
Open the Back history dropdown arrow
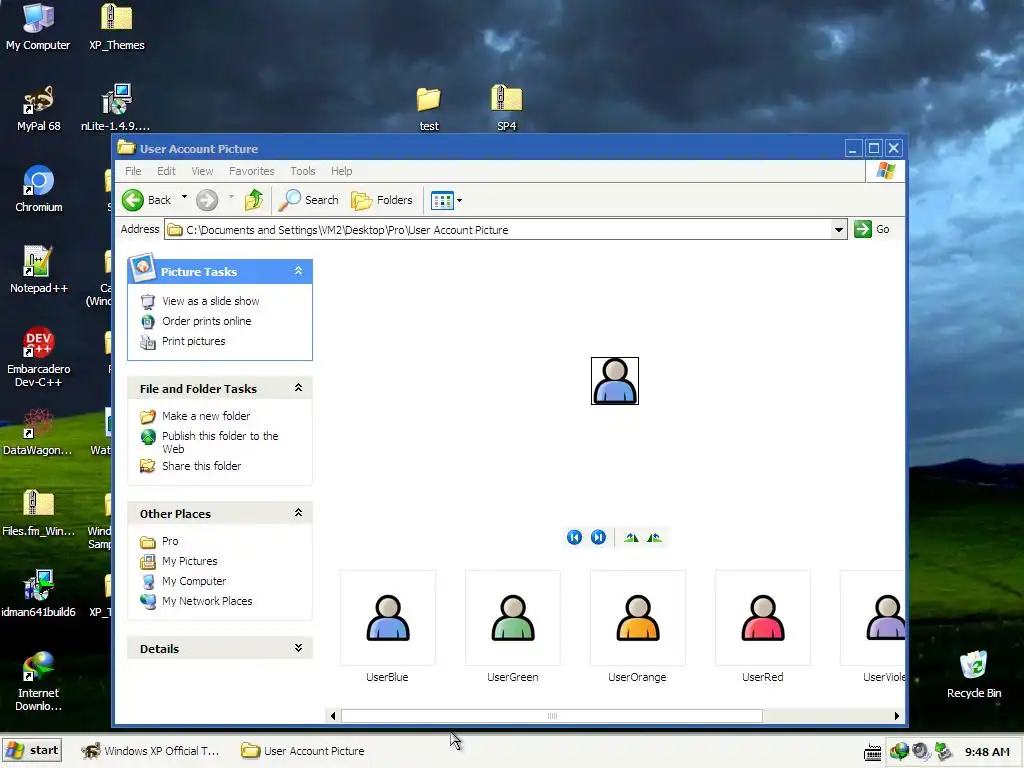pos(184,197)
